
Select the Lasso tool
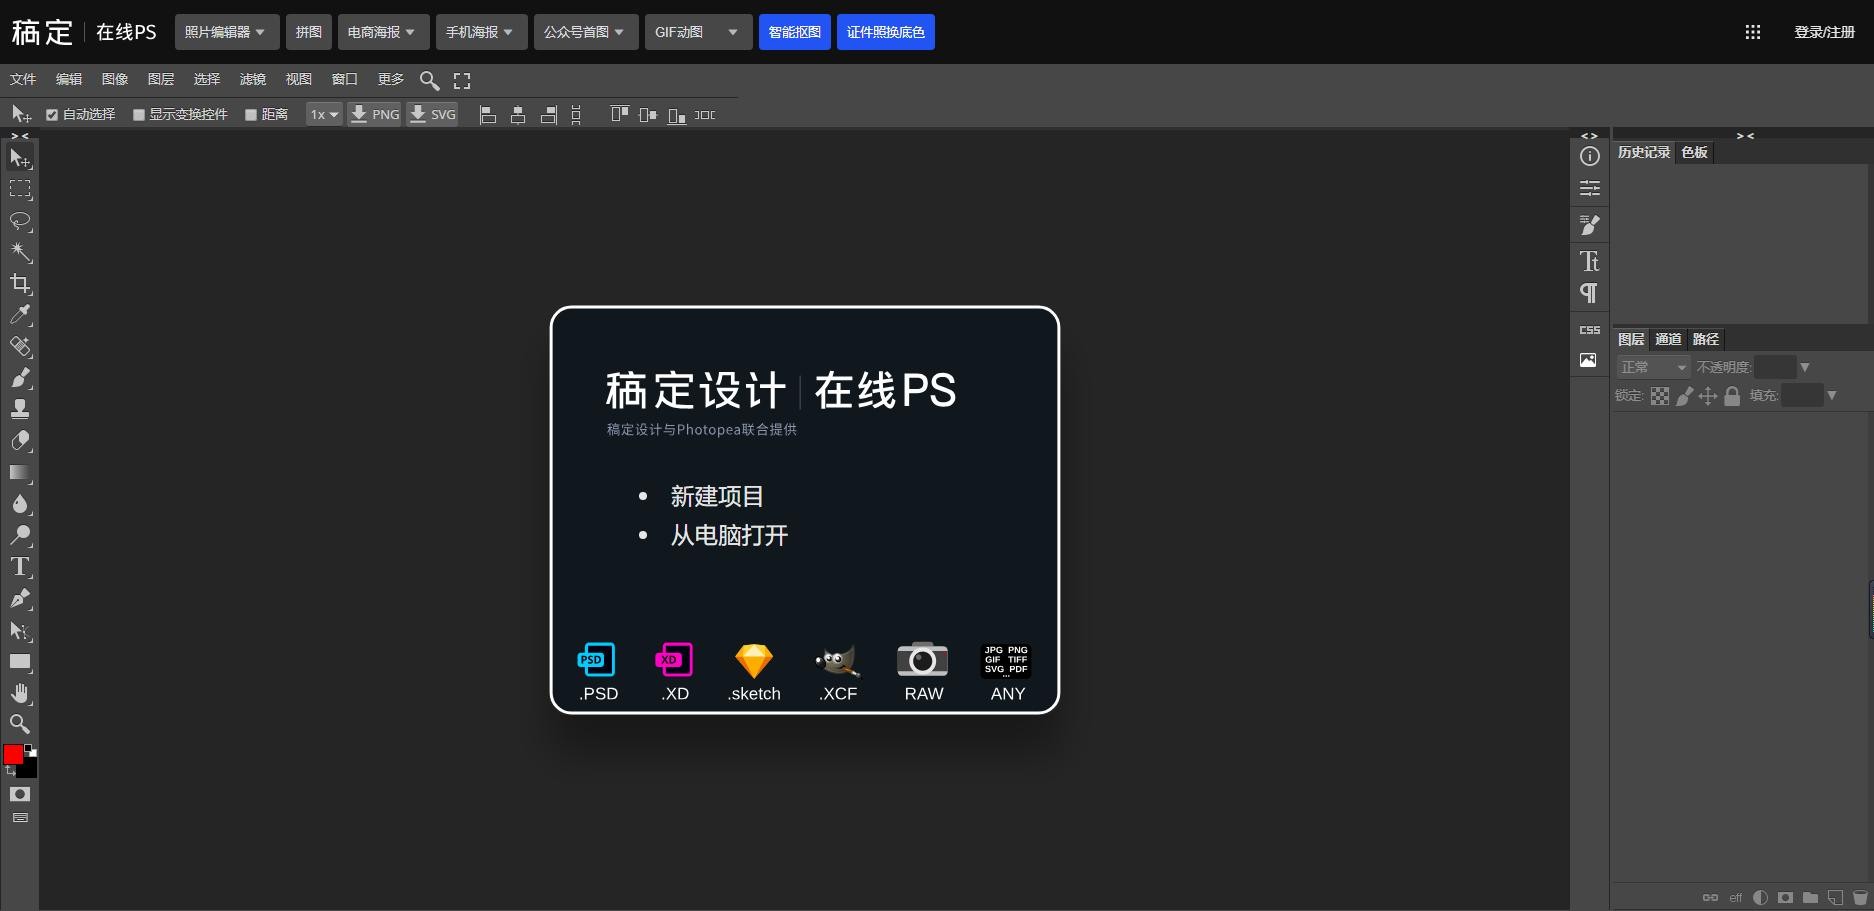(20, 221)
